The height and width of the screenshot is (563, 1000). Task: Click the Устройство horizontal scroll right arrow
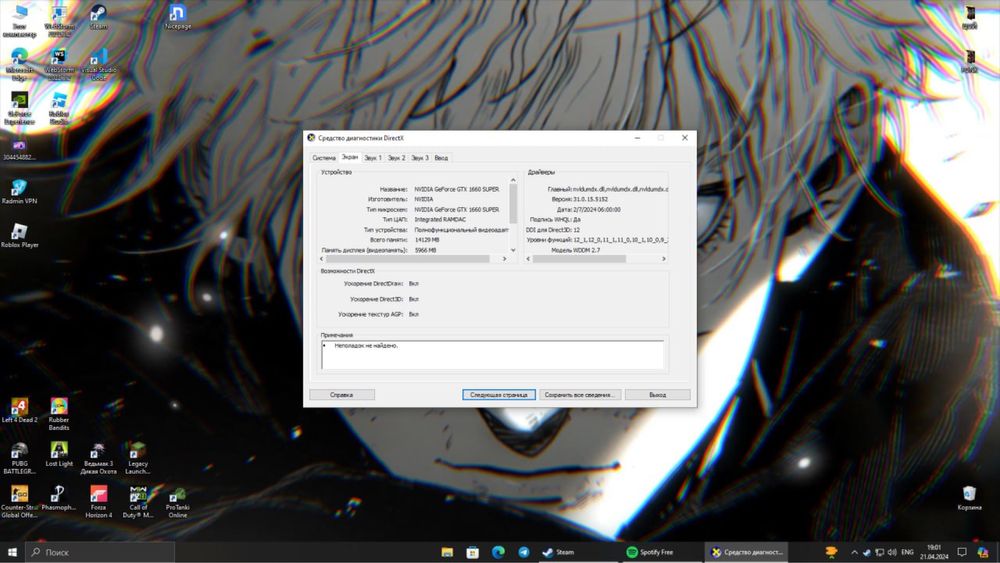(x=504, y=259)
